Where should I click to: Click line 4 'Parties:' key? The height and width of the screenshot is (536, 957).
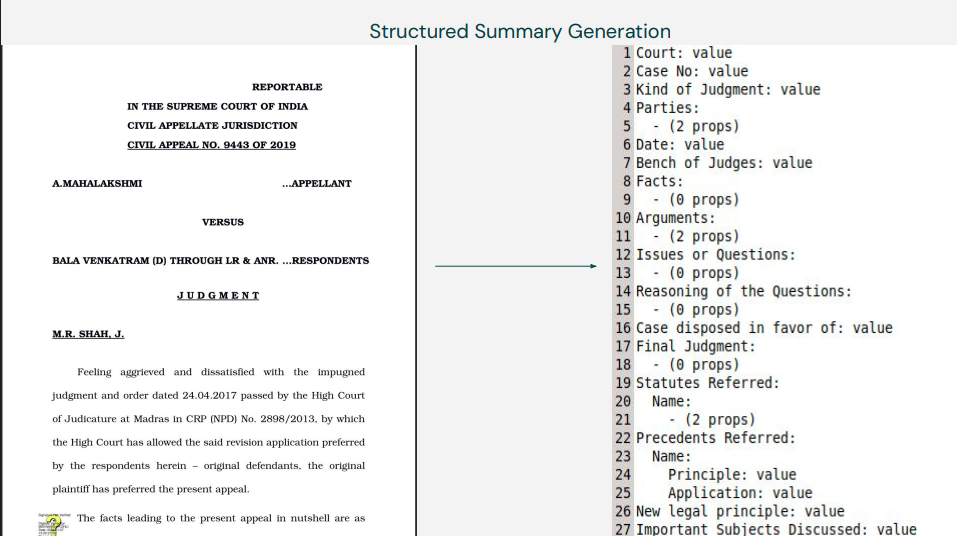click(x=667, y=108)
